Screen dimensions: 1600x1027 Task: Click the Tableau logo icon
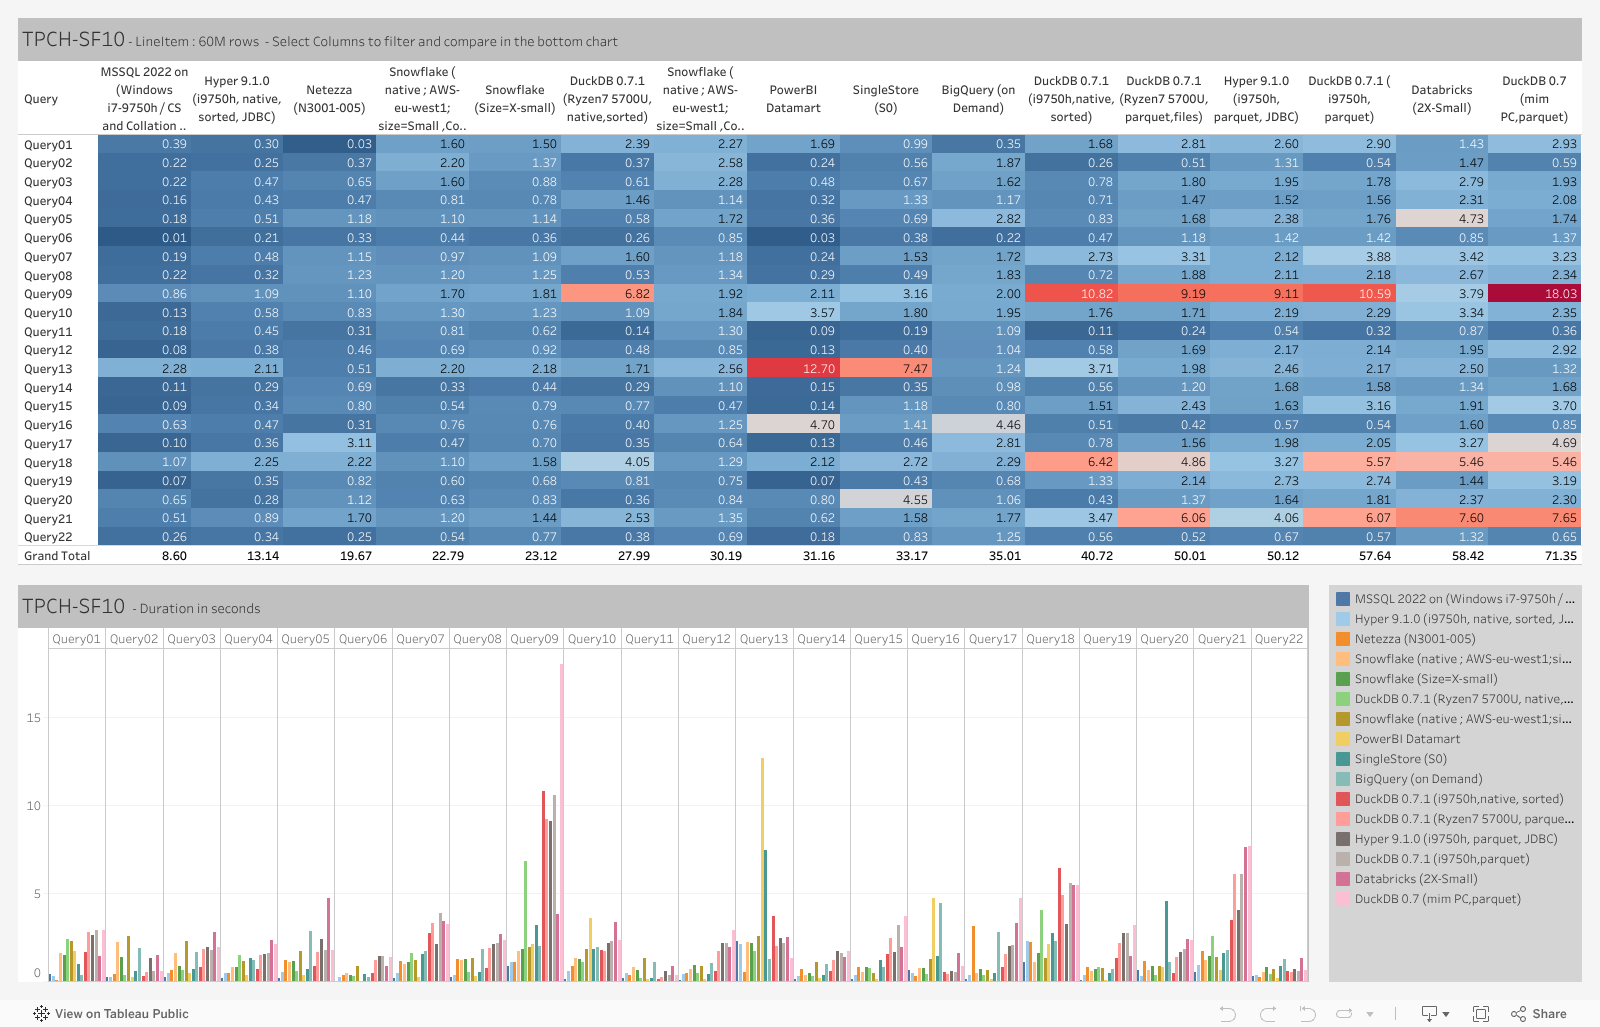[x=41, y=1014]
